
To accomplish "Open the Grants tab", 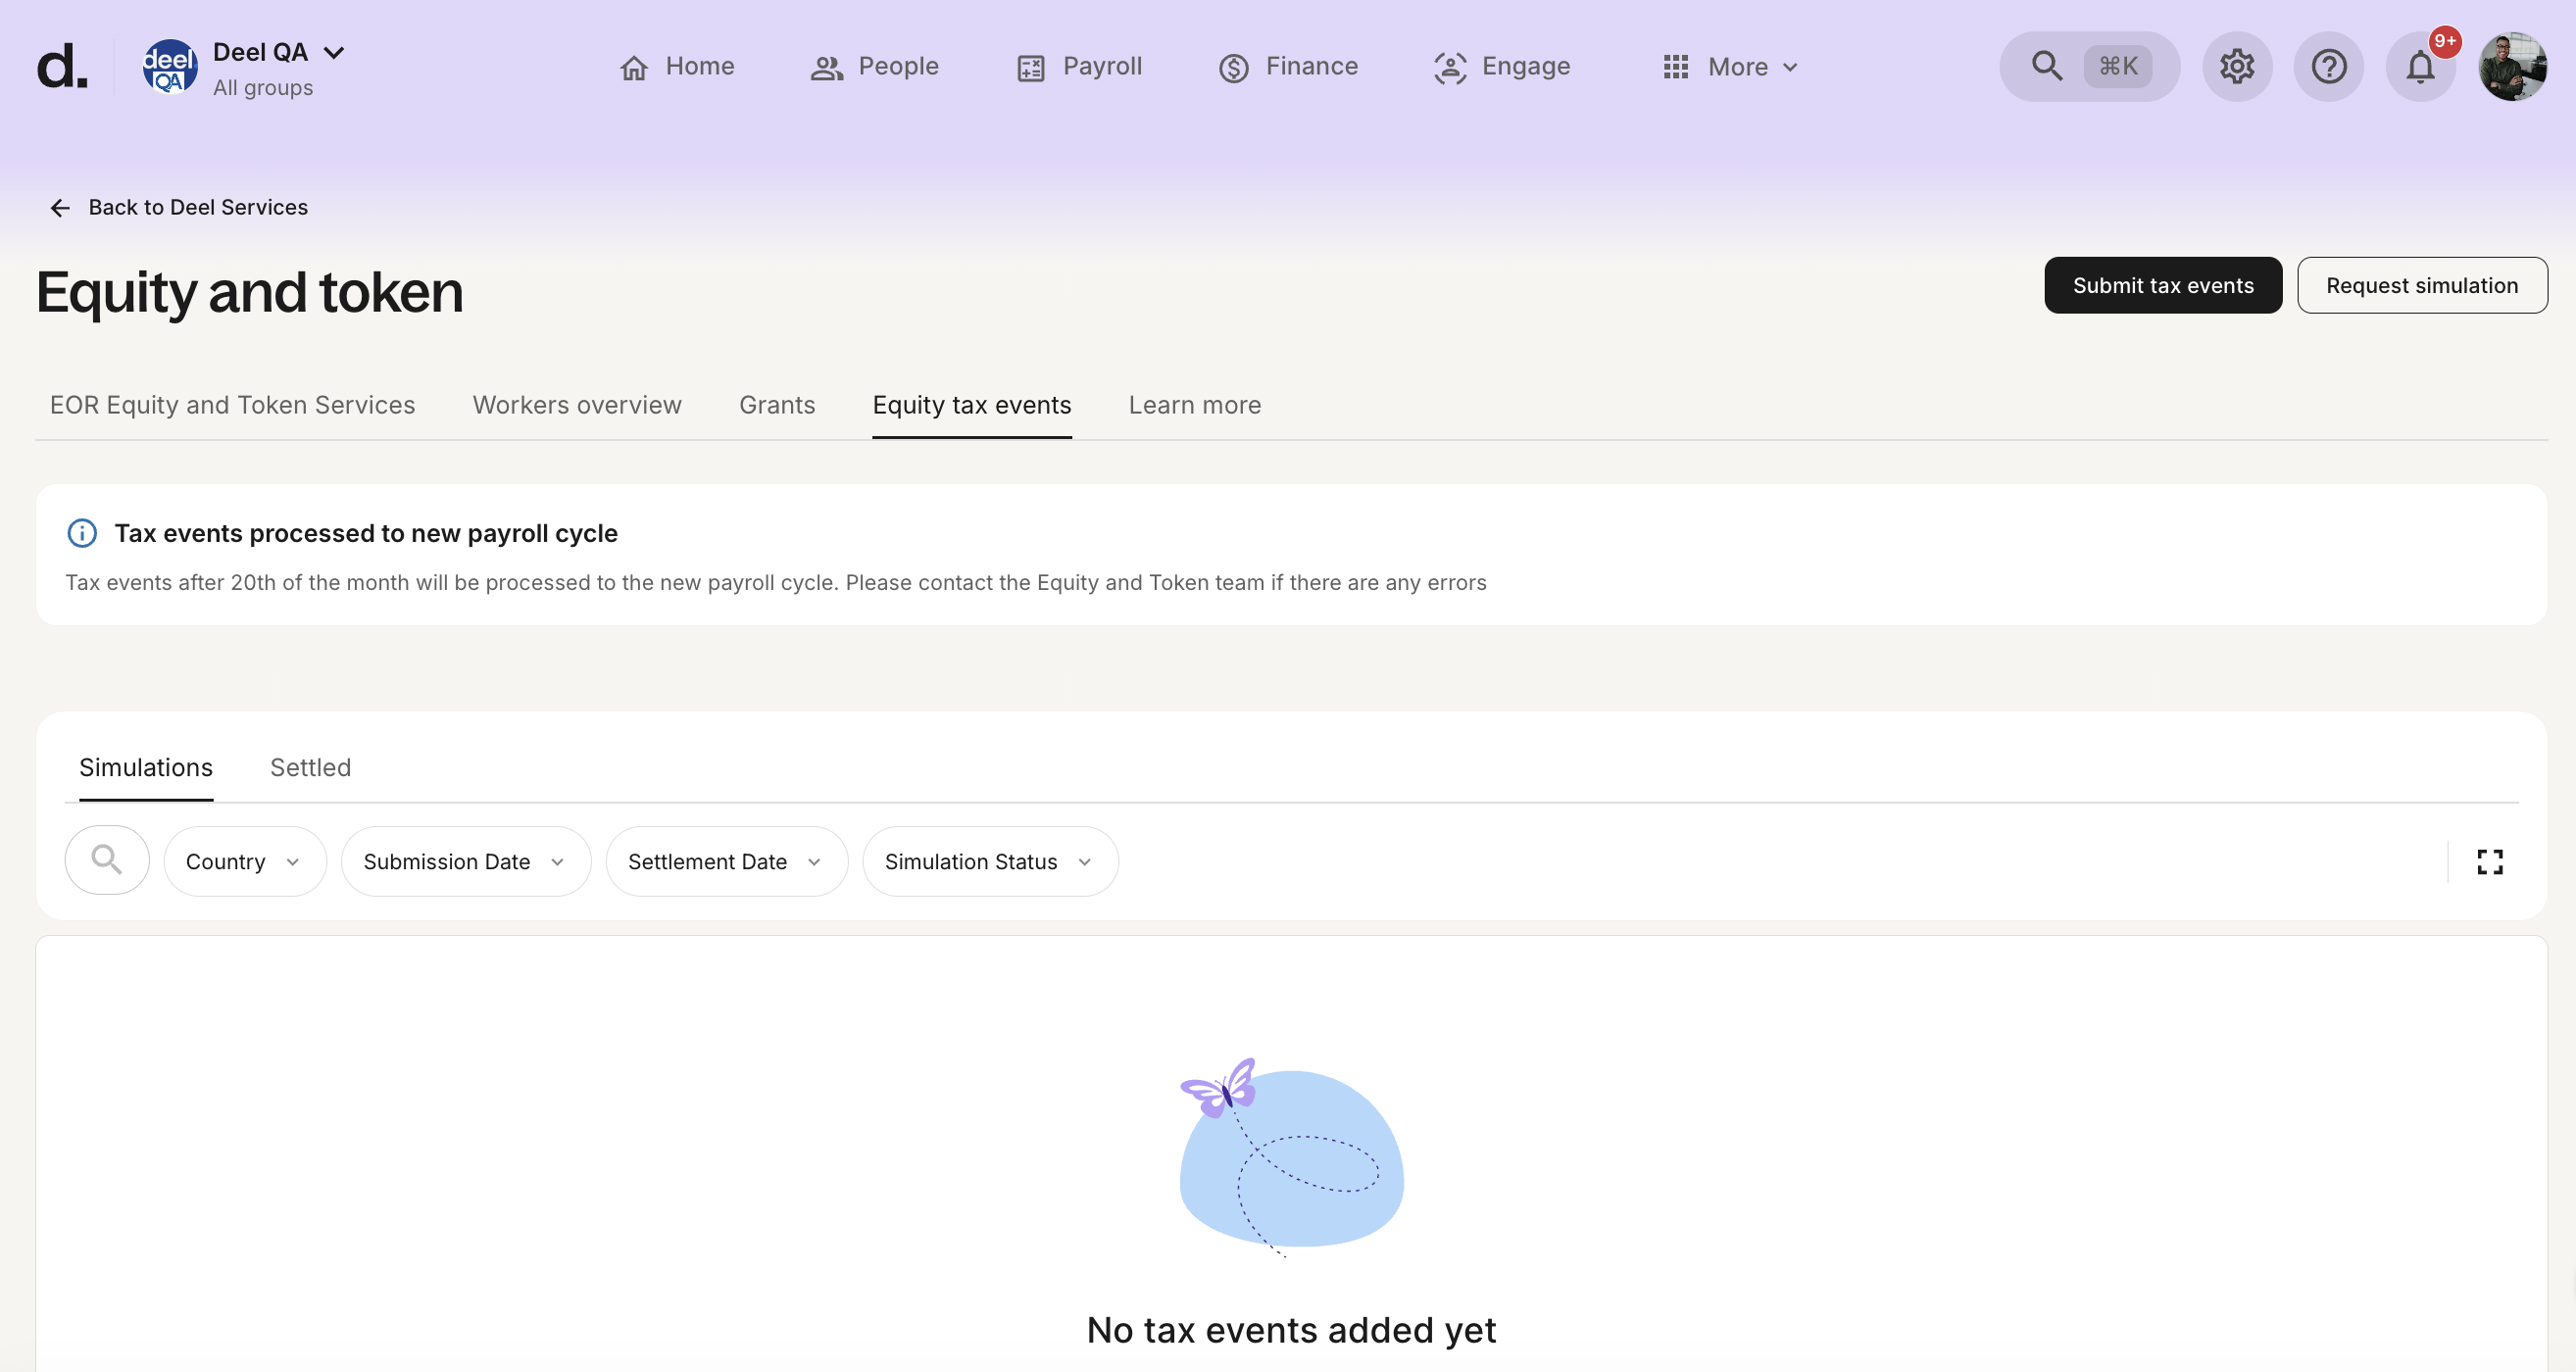I will tap(777, 405).
